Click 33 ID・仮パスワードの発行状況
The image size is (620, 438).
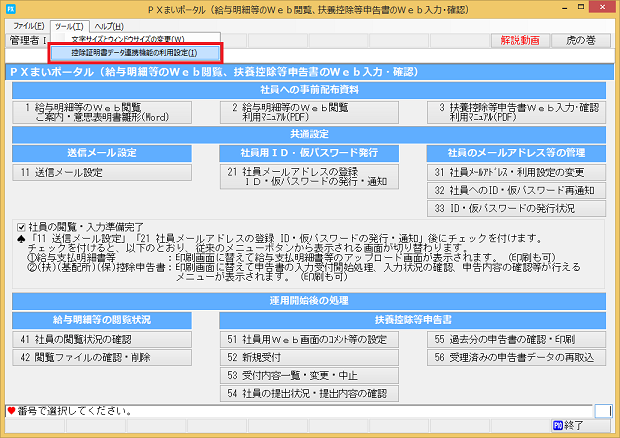pos(516,208)
